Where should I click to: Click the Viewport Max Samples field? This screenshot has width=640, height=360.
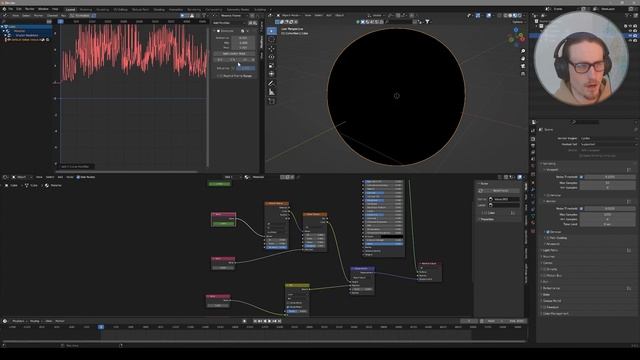tap(607, 182)
